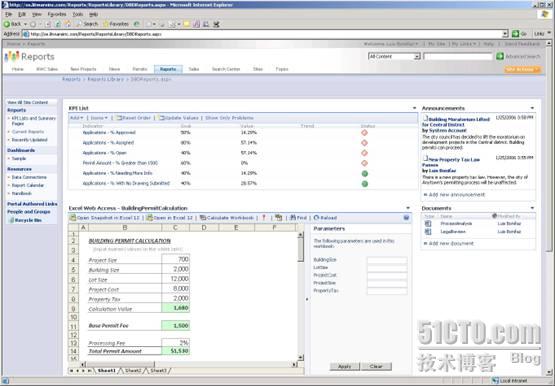Image resolution: width=555 pixels, height=386 pixels.
Task: Click the Apply parameters button
Action: coord(344,367)
